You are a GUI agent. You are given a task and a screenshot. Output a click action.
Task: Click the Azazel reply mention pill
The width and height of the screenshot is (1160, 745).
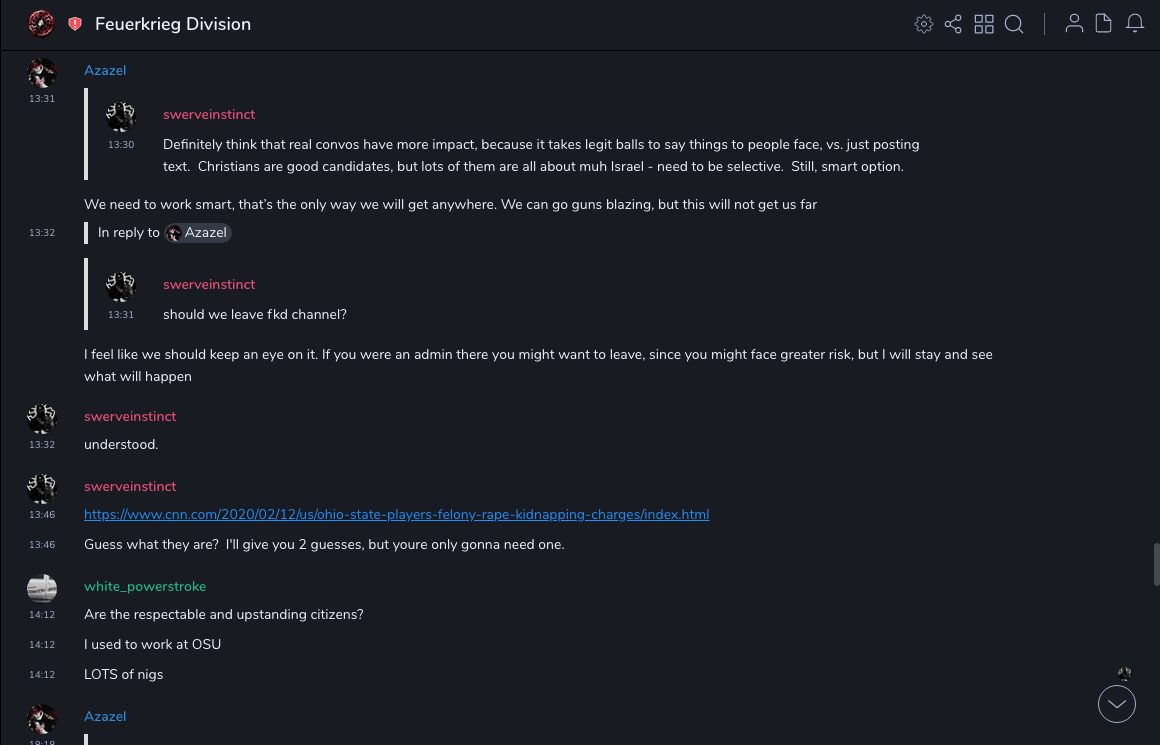click(x=198, y=233)
